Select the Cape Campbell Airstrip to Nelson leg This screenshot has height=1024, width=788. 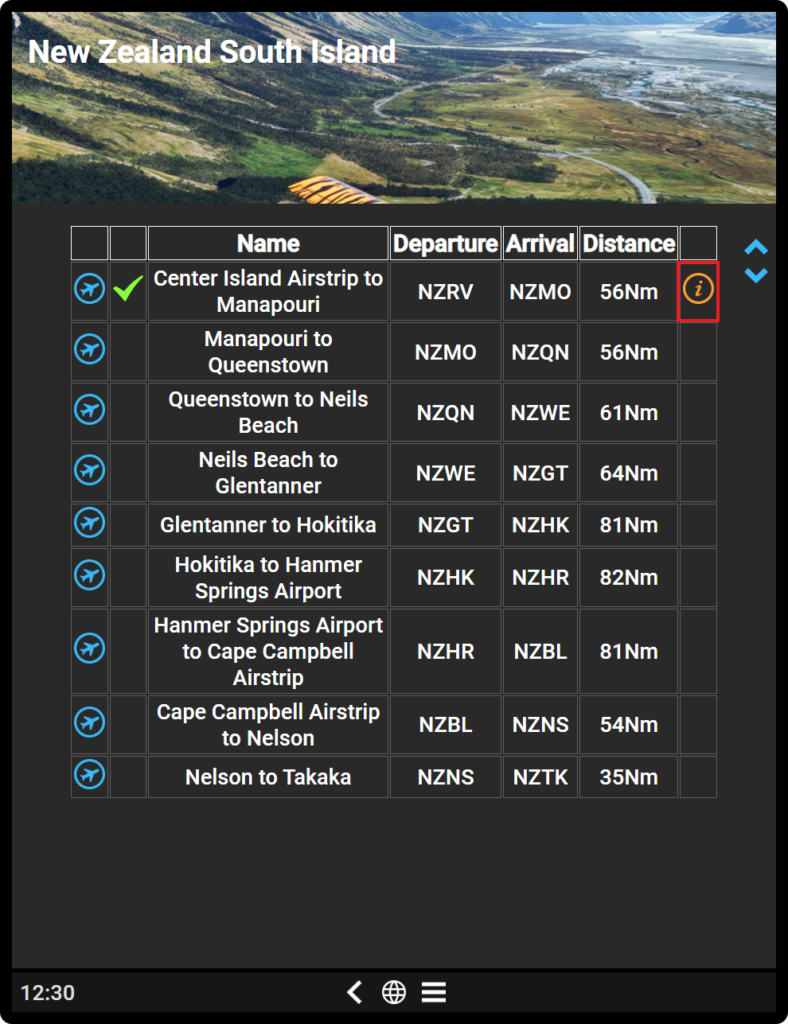(394, 724)
